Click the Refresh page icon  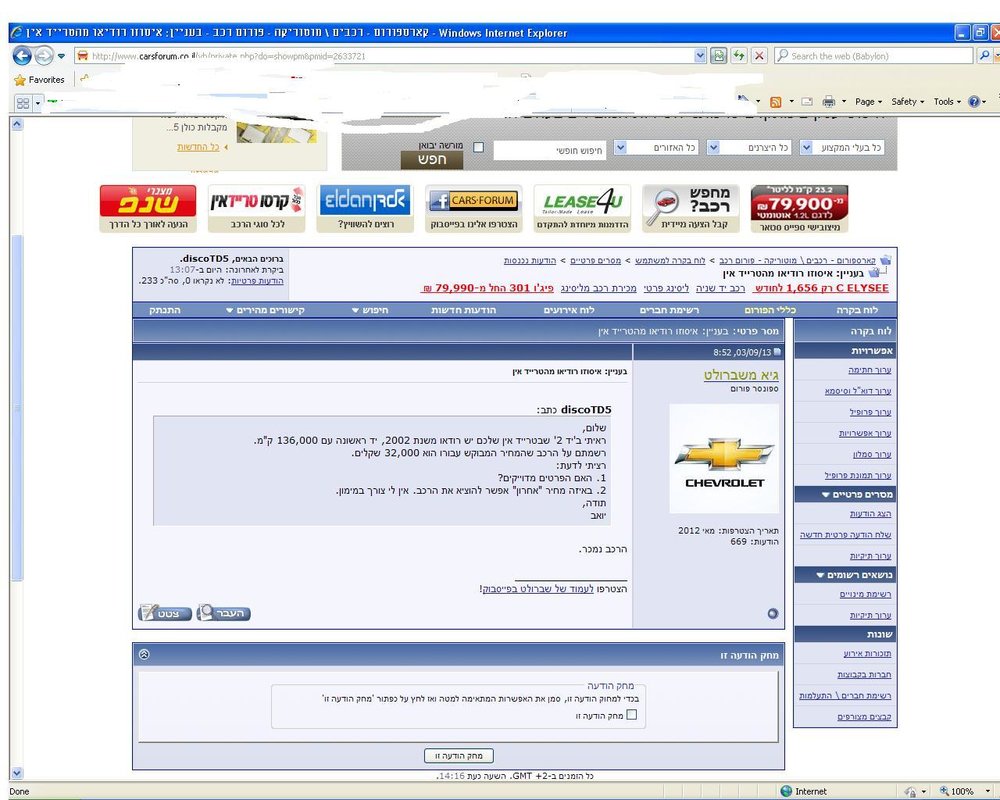point(739,56)
